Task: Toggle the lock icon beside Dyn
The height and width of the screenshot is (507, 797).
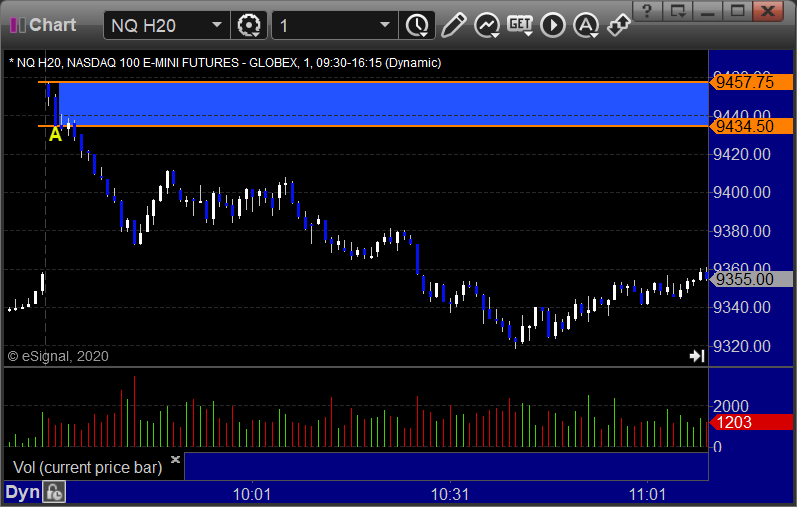Action: [54, 492]
